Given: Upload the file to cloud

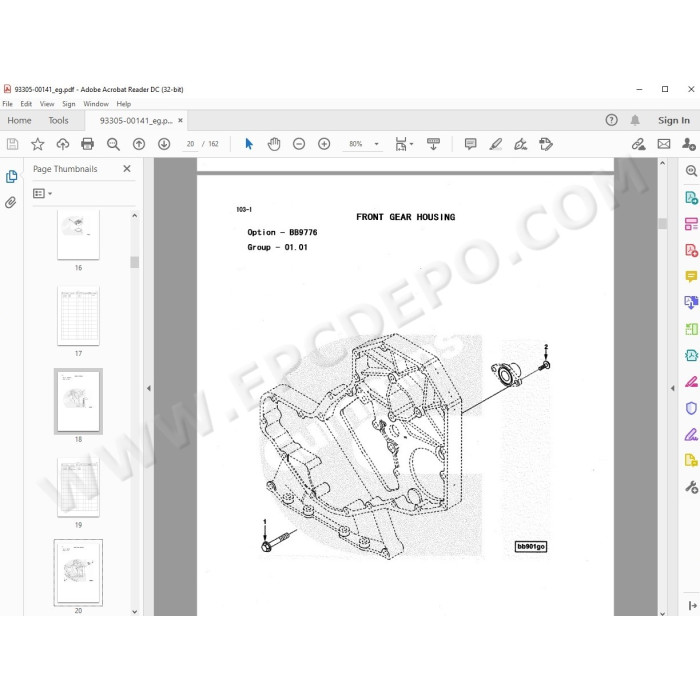Looking at the screenshot, I should tap(62, 144).
